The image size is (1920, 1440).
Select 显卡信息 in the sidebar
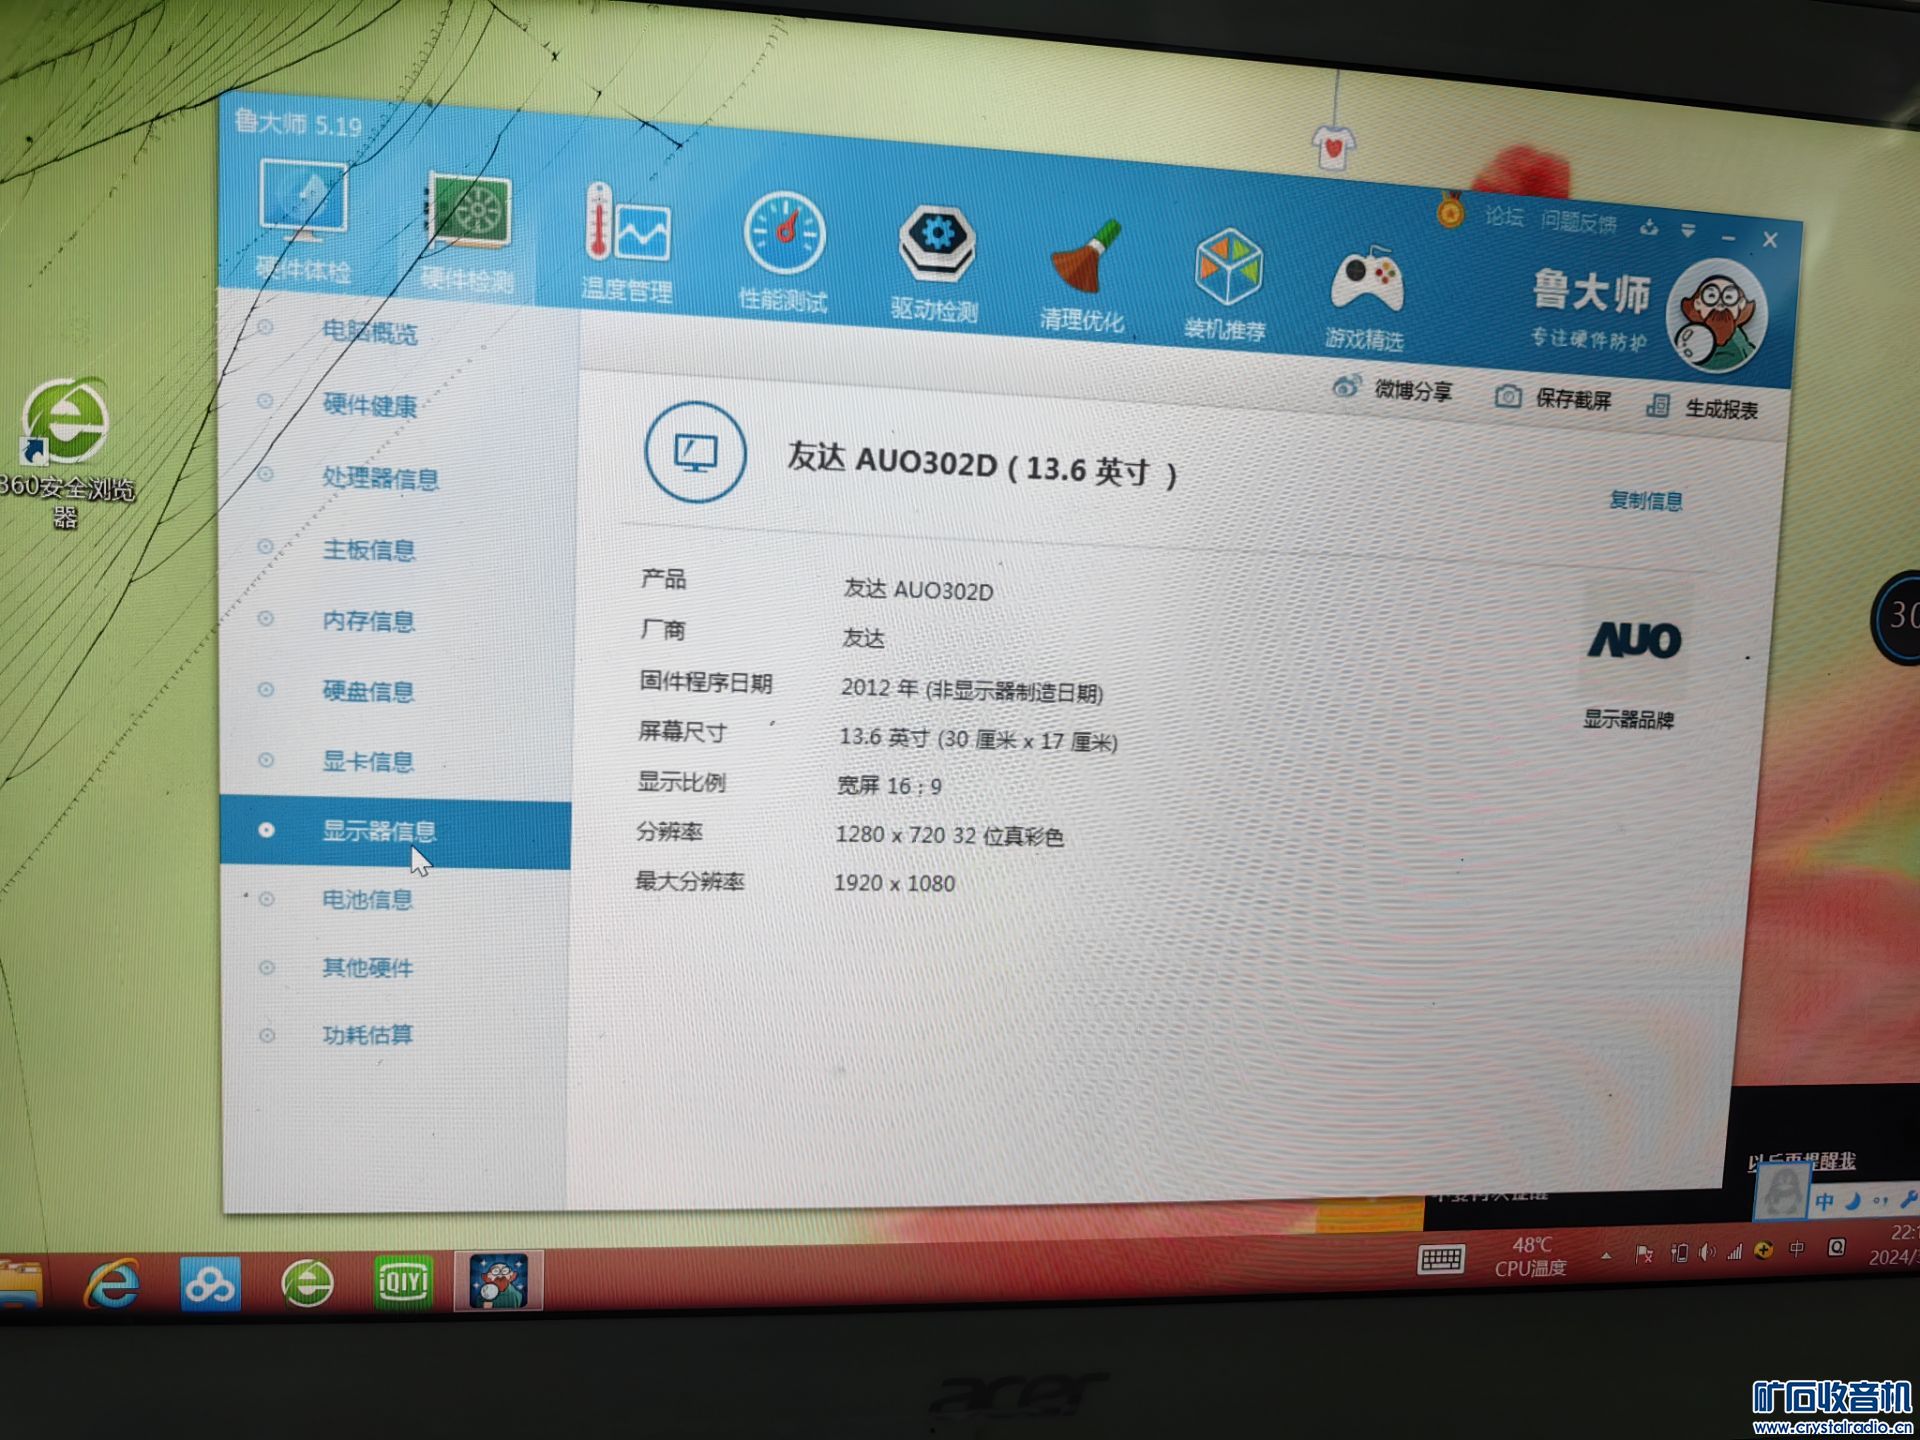coord(368,761)
